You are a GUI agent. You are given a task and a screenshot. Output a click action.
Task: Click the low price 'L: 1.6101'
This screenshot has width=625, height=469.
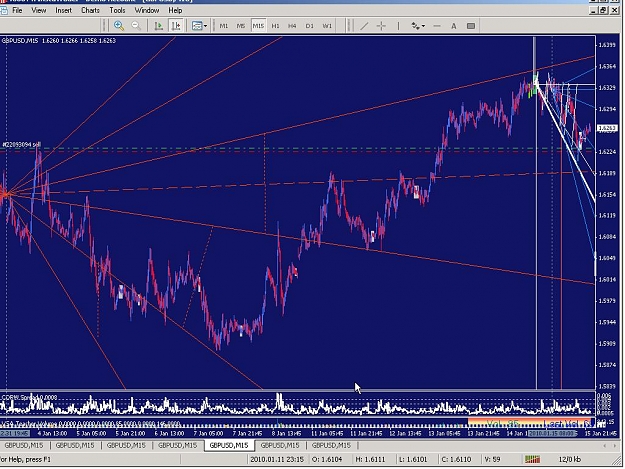point(413,459)
